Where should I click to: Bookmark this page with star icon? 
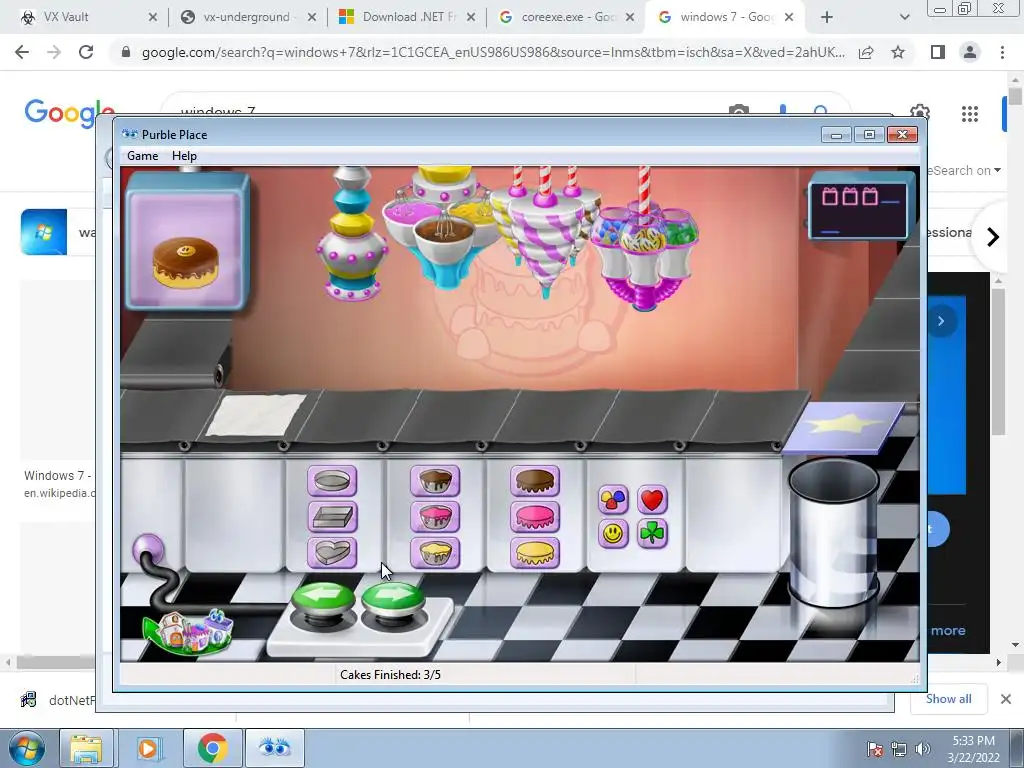(x=898, y=52)
